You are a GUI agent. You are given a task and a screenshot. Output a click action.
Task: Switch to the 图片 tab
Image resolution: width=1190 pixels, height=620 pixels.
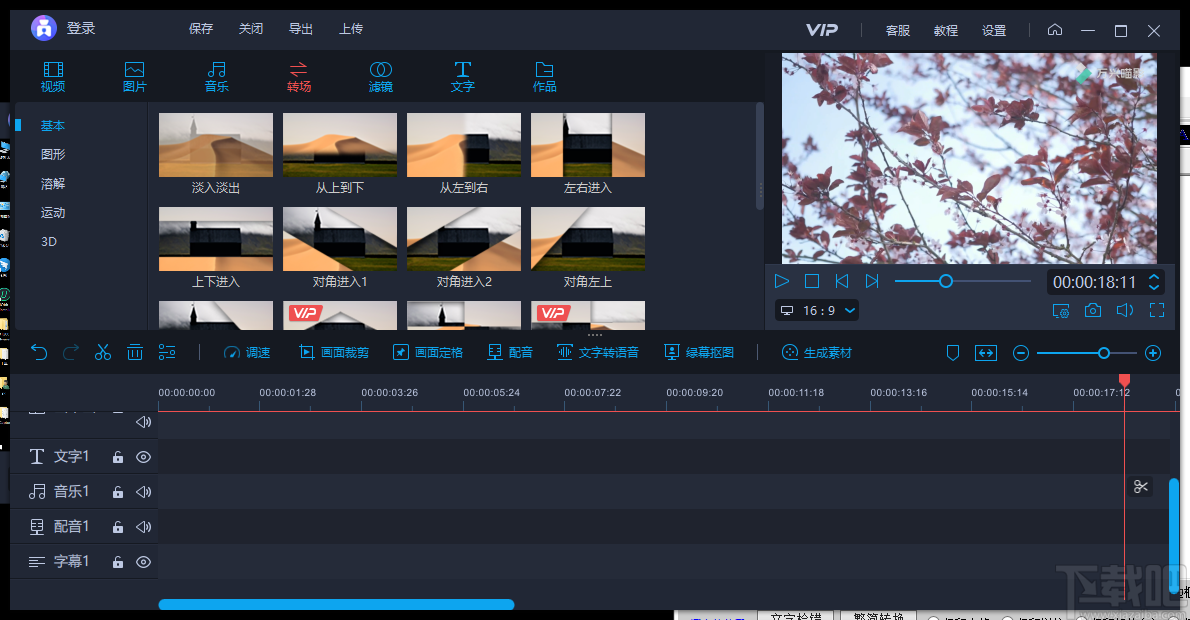pos(134,77)
